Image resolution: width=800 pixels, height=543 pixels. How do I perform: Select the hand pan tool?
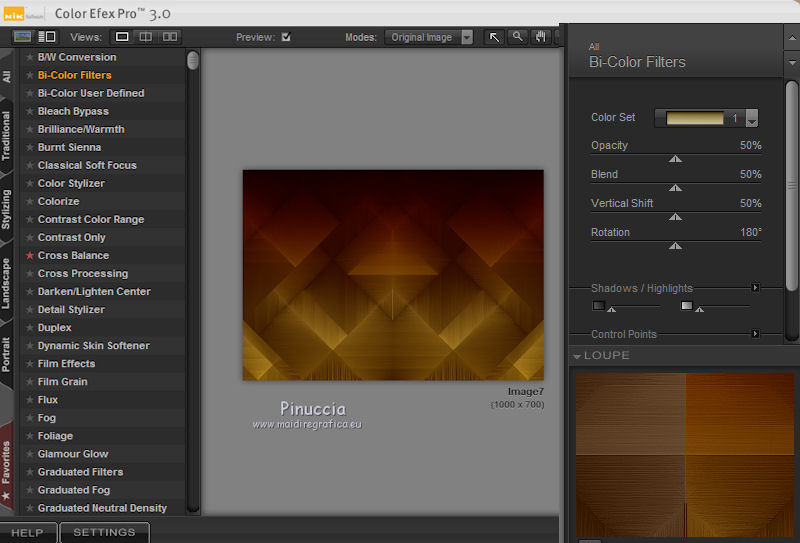541,37
